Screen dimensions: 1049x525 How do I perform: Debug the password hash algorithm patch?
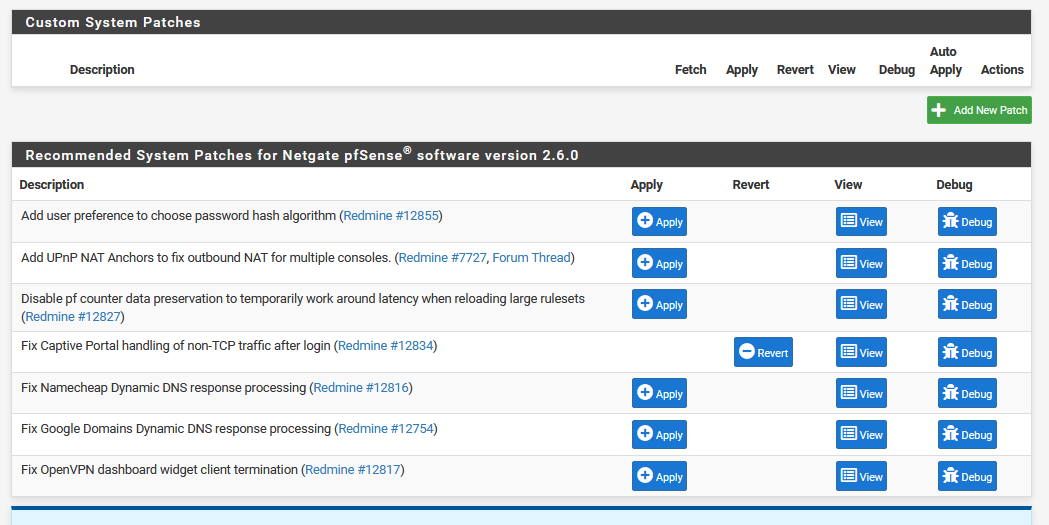[x=967, y=221]
